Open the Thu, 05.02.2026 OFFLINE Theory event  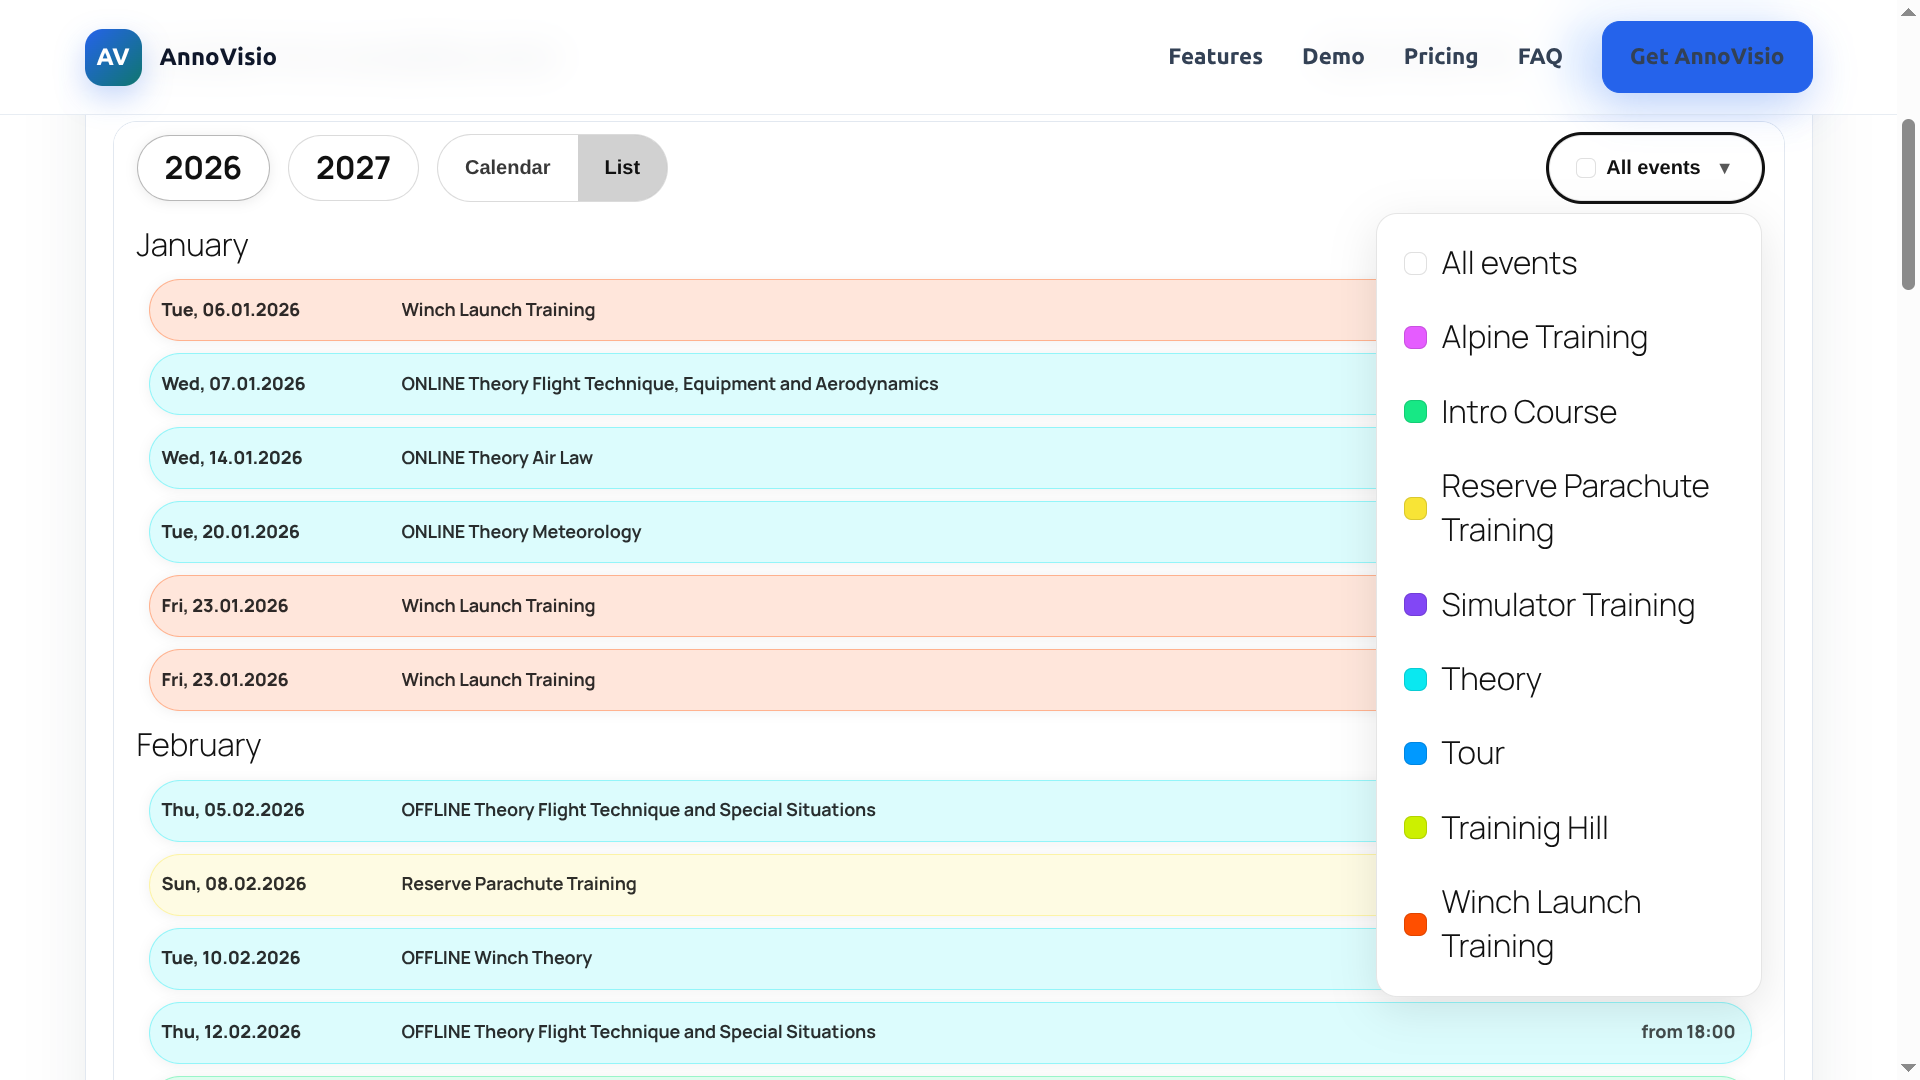click(x=763, y=810)
